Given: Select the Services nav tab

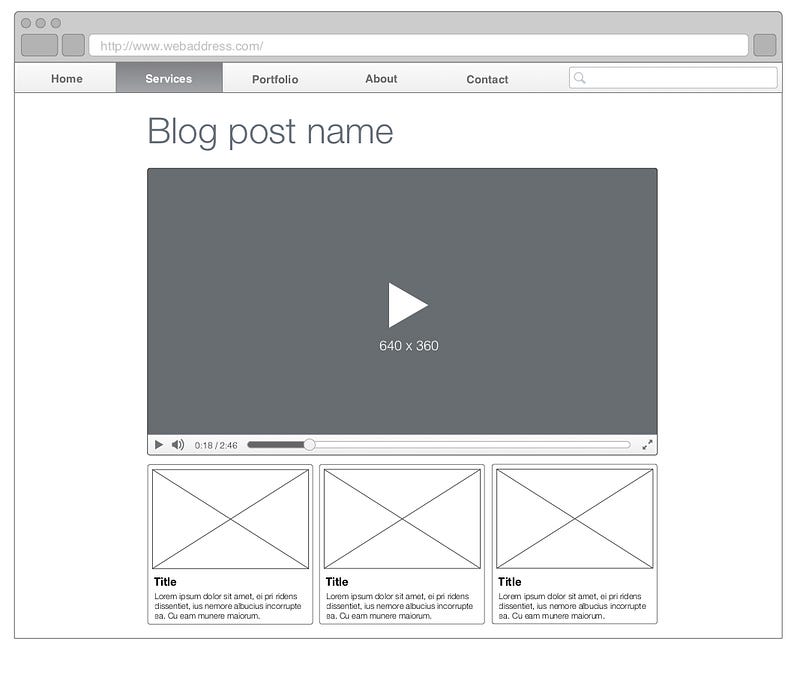Looking at the screenshot, I should [169, 79].
